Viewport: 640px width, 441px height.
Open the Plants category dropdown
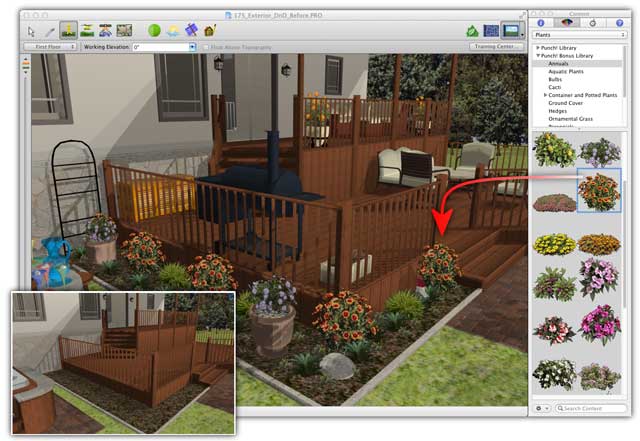tap(581, 34)
